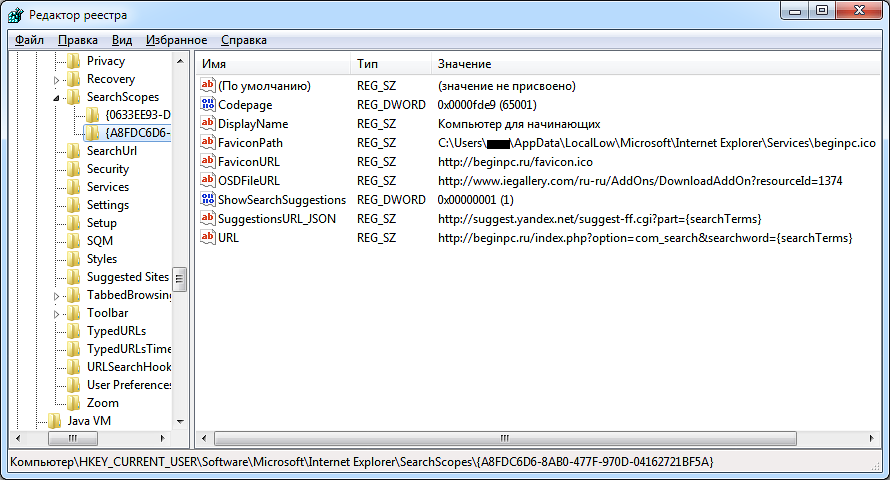The width and height of the screenshot is (890, 480).
Task: Click the tree pane horizontal scroll left arrow
Action: 18,438
